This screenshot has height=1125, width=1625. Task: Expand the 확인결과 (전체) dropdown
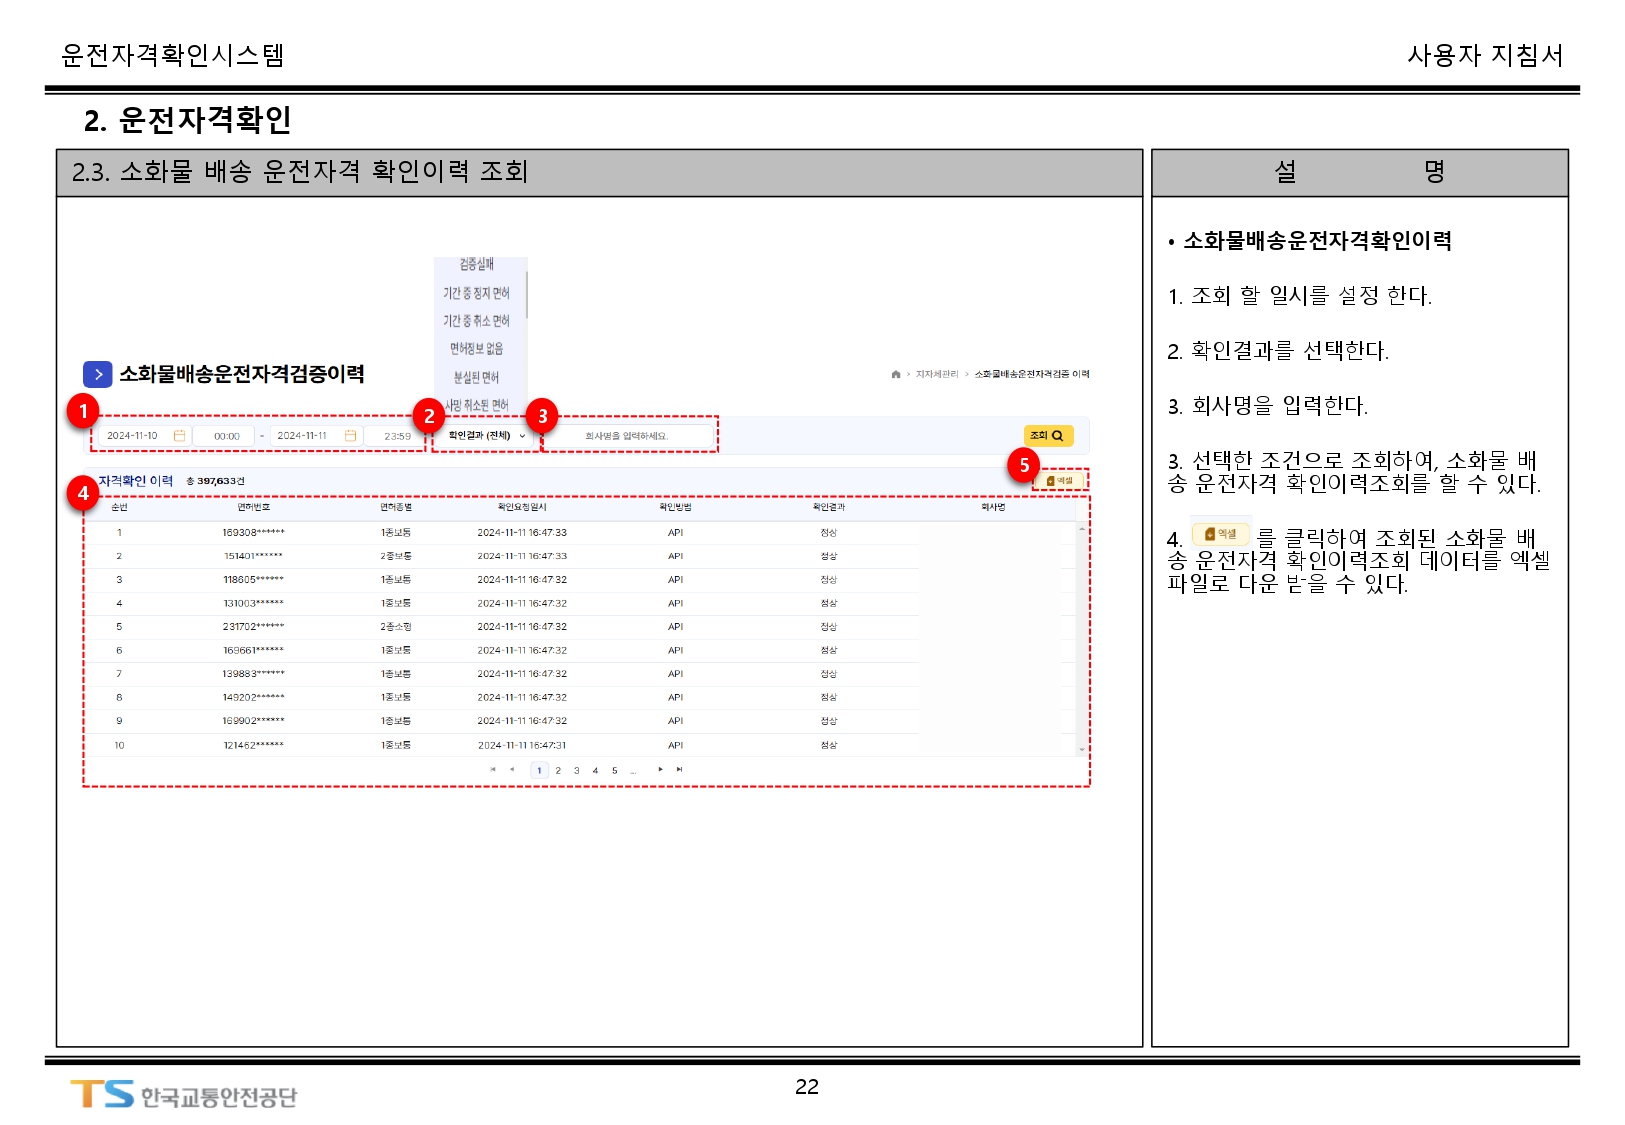(486, 436)
